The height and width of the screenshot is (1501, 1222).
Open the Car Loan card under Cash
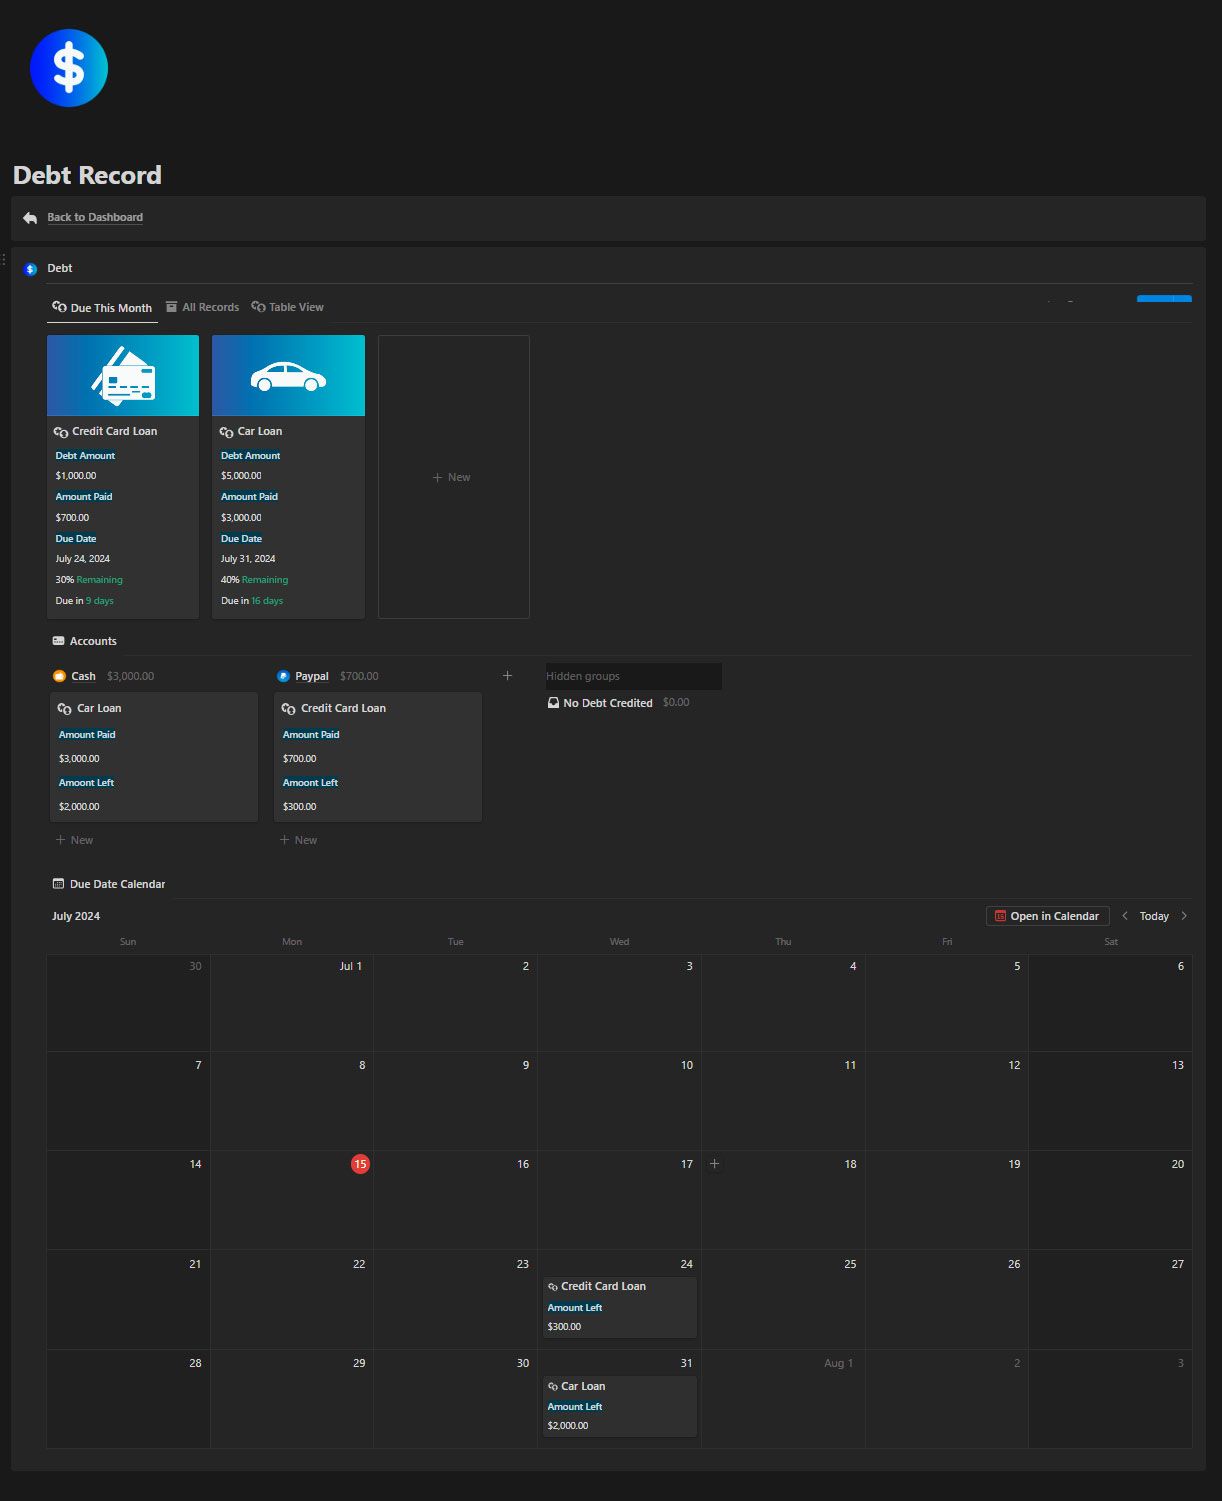[154, 757]
